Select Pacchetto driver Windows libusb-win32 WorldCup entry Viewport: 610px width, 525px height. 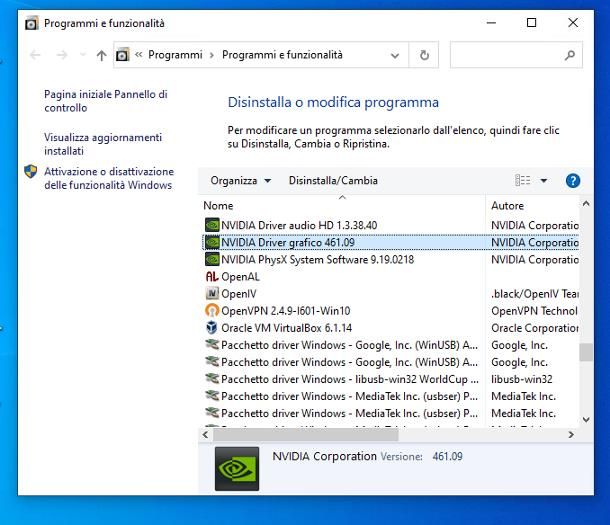(x=350, y=379)
